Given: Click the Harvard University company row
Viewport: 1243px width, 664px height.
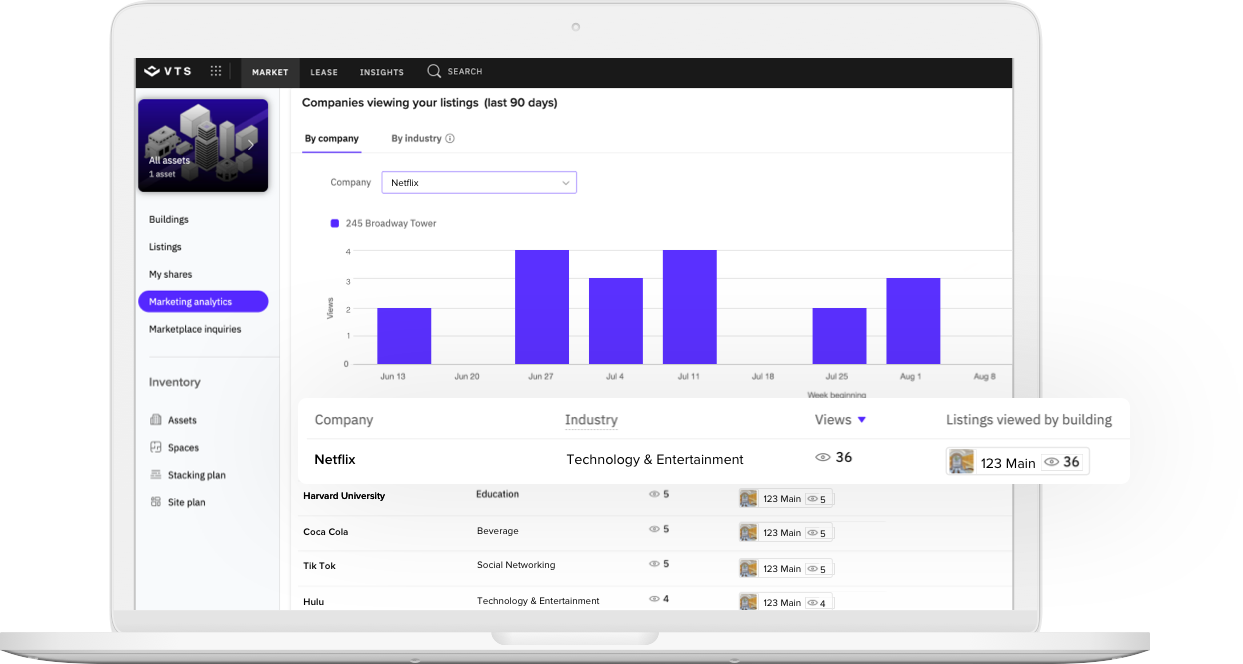Looking at the screenshot, I should point(344,496).
